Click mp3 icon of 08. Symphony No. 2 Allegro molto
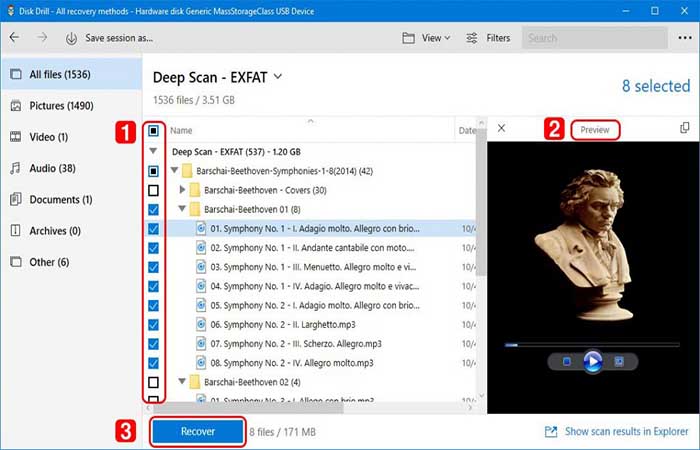Image resolution: width=700 pixels, height=450 pixels. 201,363
